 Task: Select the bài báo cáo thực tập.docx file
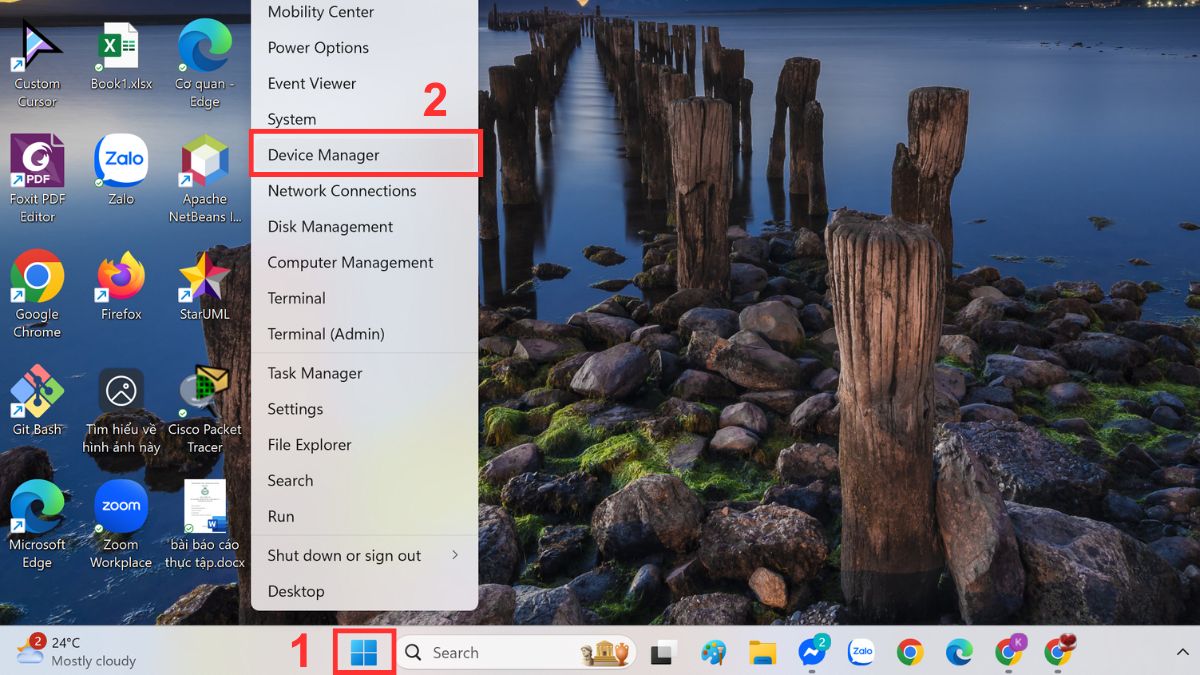pyautogui.click(x=204, y=524)
